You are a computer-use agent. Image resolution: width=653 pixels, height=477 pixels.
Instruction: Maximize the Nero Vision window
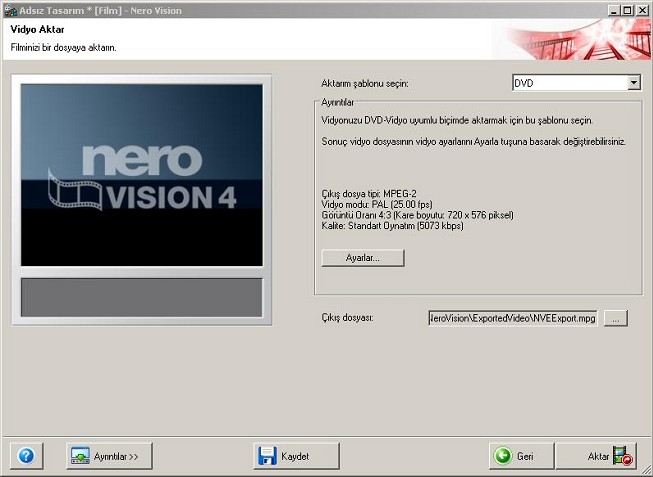click(x=628, y=10)
